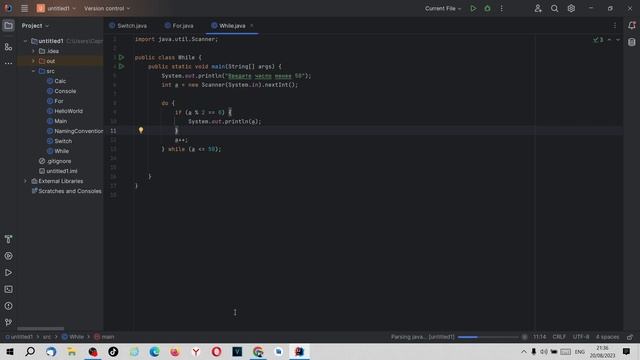Viewport: 640px width, 360px height.
Task: Toggle read-only lock icon in status bar
Action: click(630, 337)
